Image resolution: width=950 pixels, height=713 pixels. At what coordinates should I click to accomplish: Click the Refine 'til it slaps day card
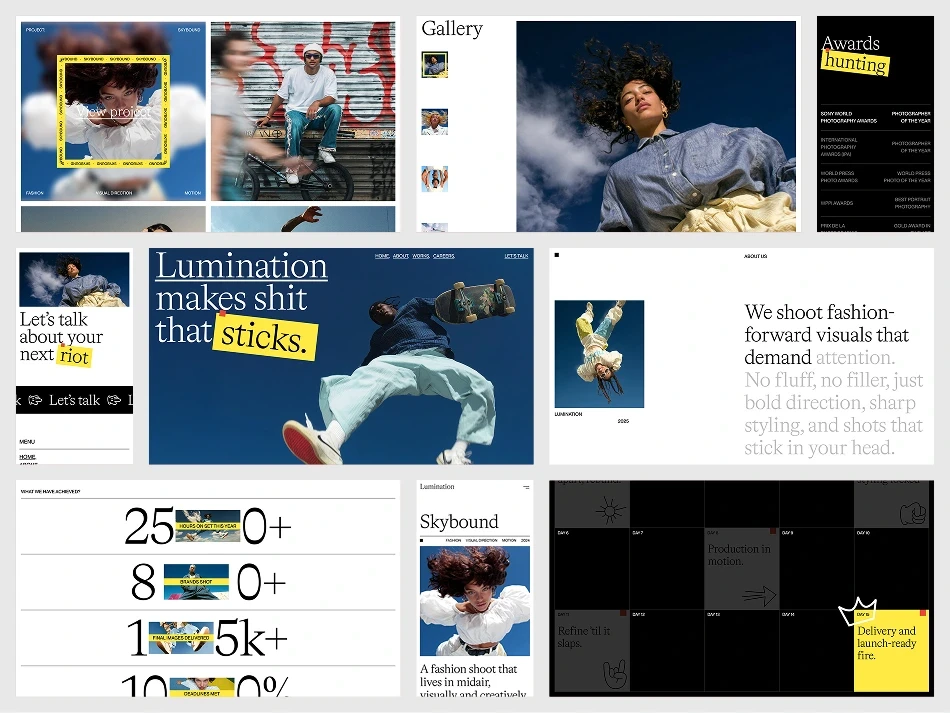pos(592,650)
